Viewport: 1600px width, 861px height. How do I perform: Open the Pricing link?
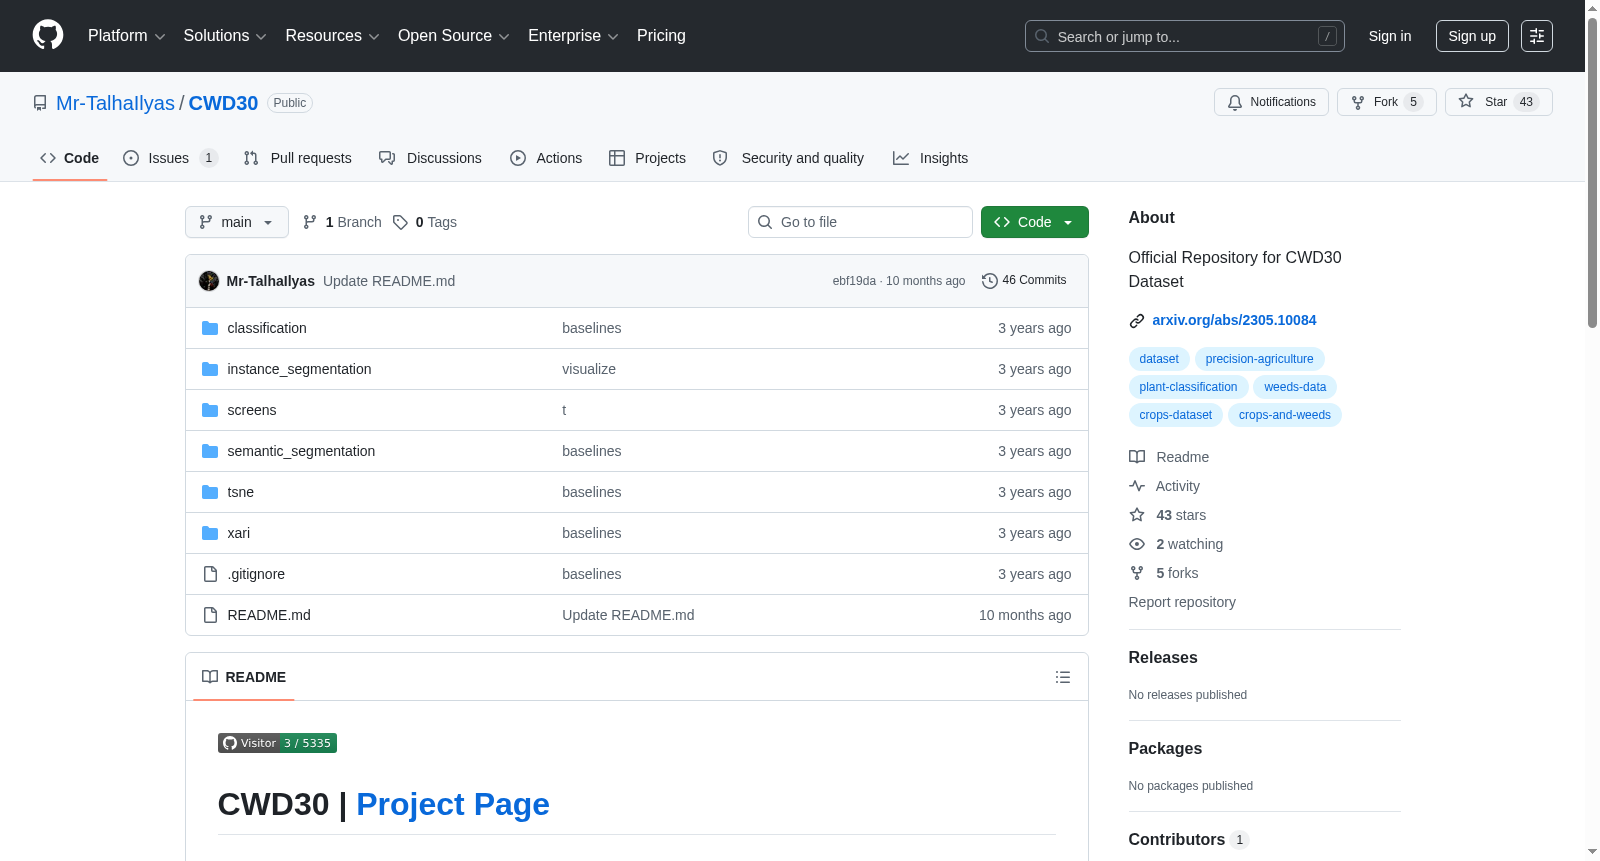(x=661, y=36)
